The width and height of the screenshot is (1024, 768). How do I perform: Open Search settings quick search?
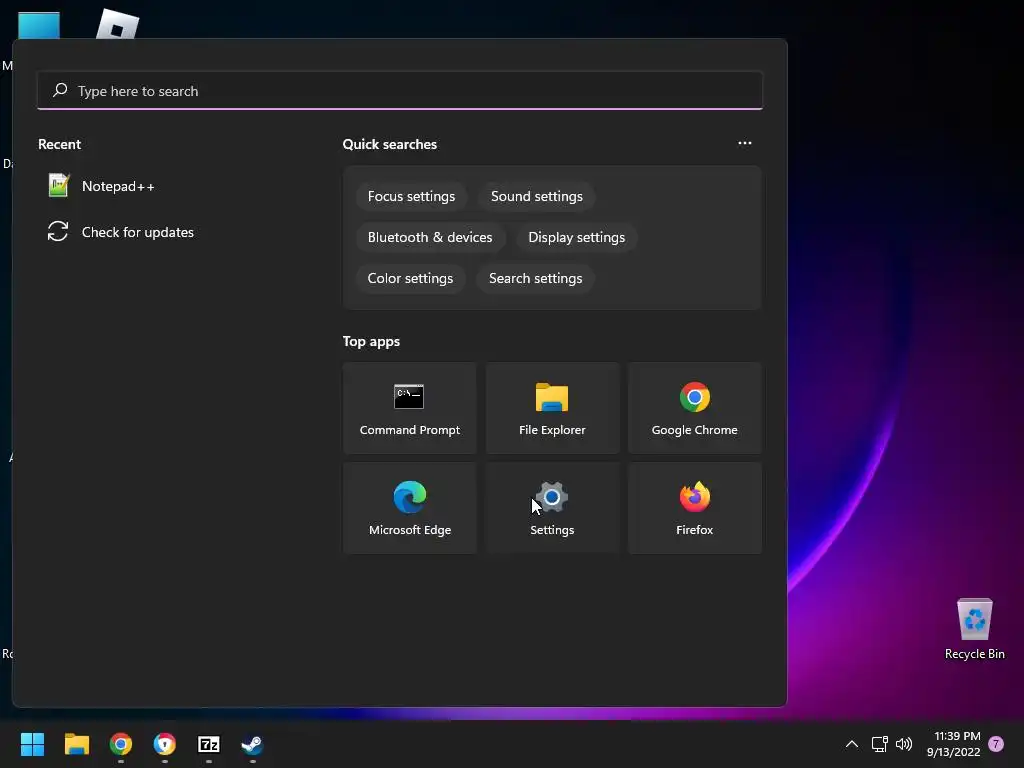coord(536,279)
